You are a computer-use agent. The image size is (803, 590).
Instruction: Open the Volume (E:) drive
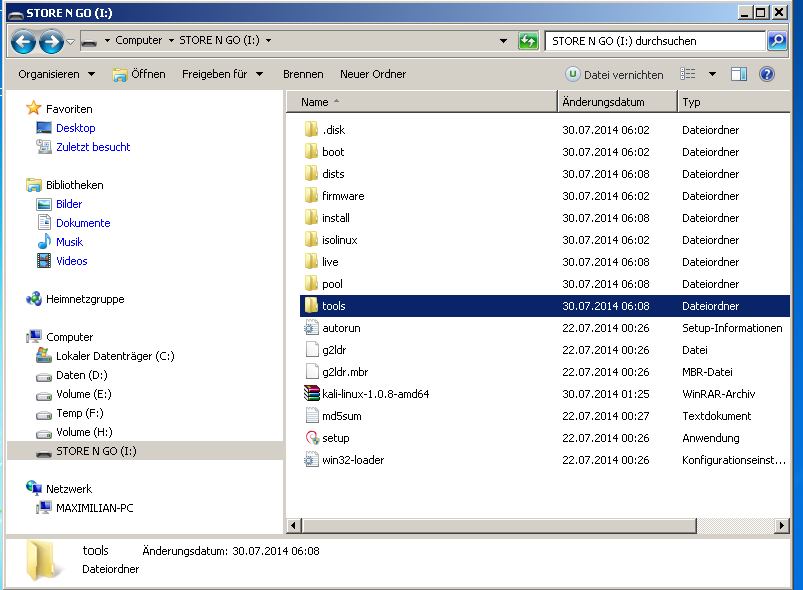click(x=84, y=394)
